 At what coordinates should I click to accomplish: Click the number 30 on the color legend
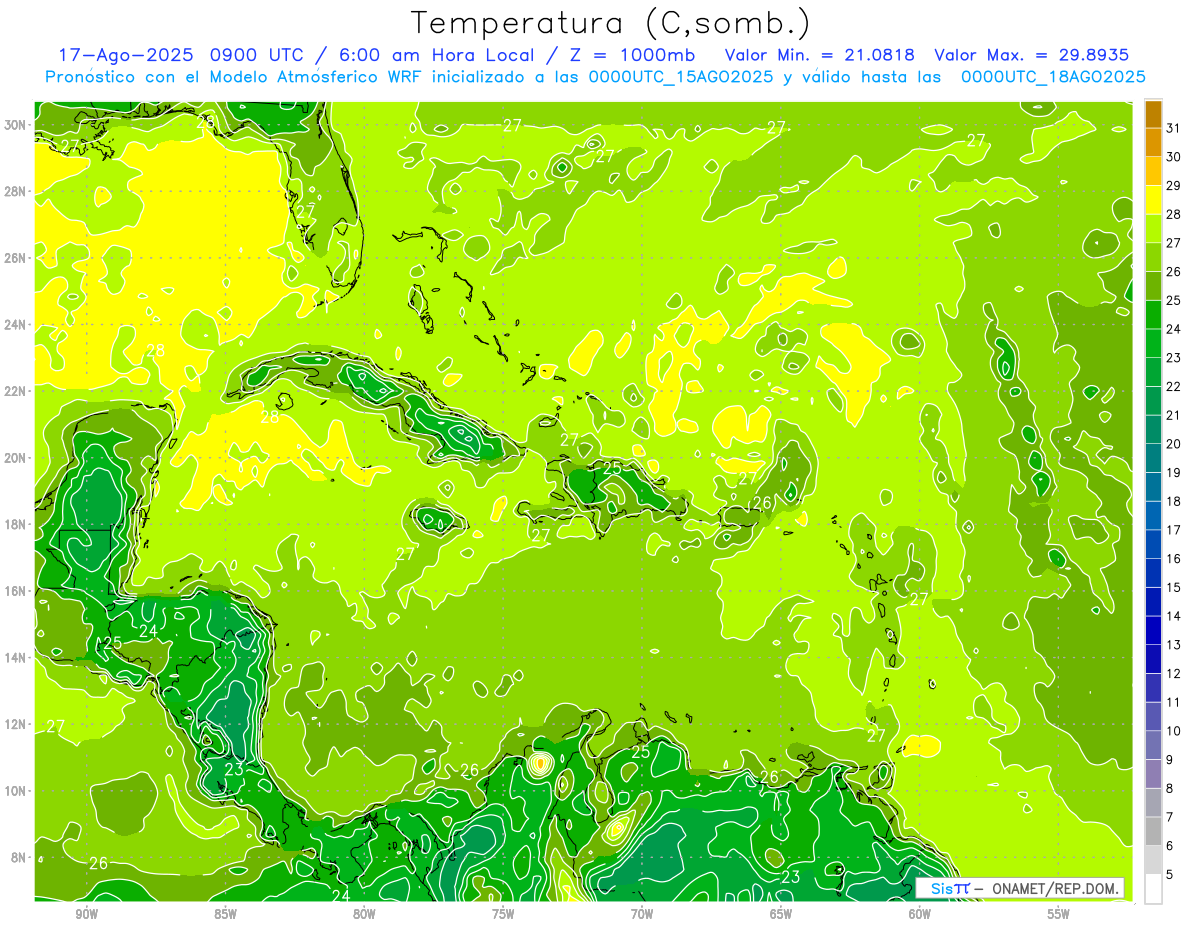1174,156
